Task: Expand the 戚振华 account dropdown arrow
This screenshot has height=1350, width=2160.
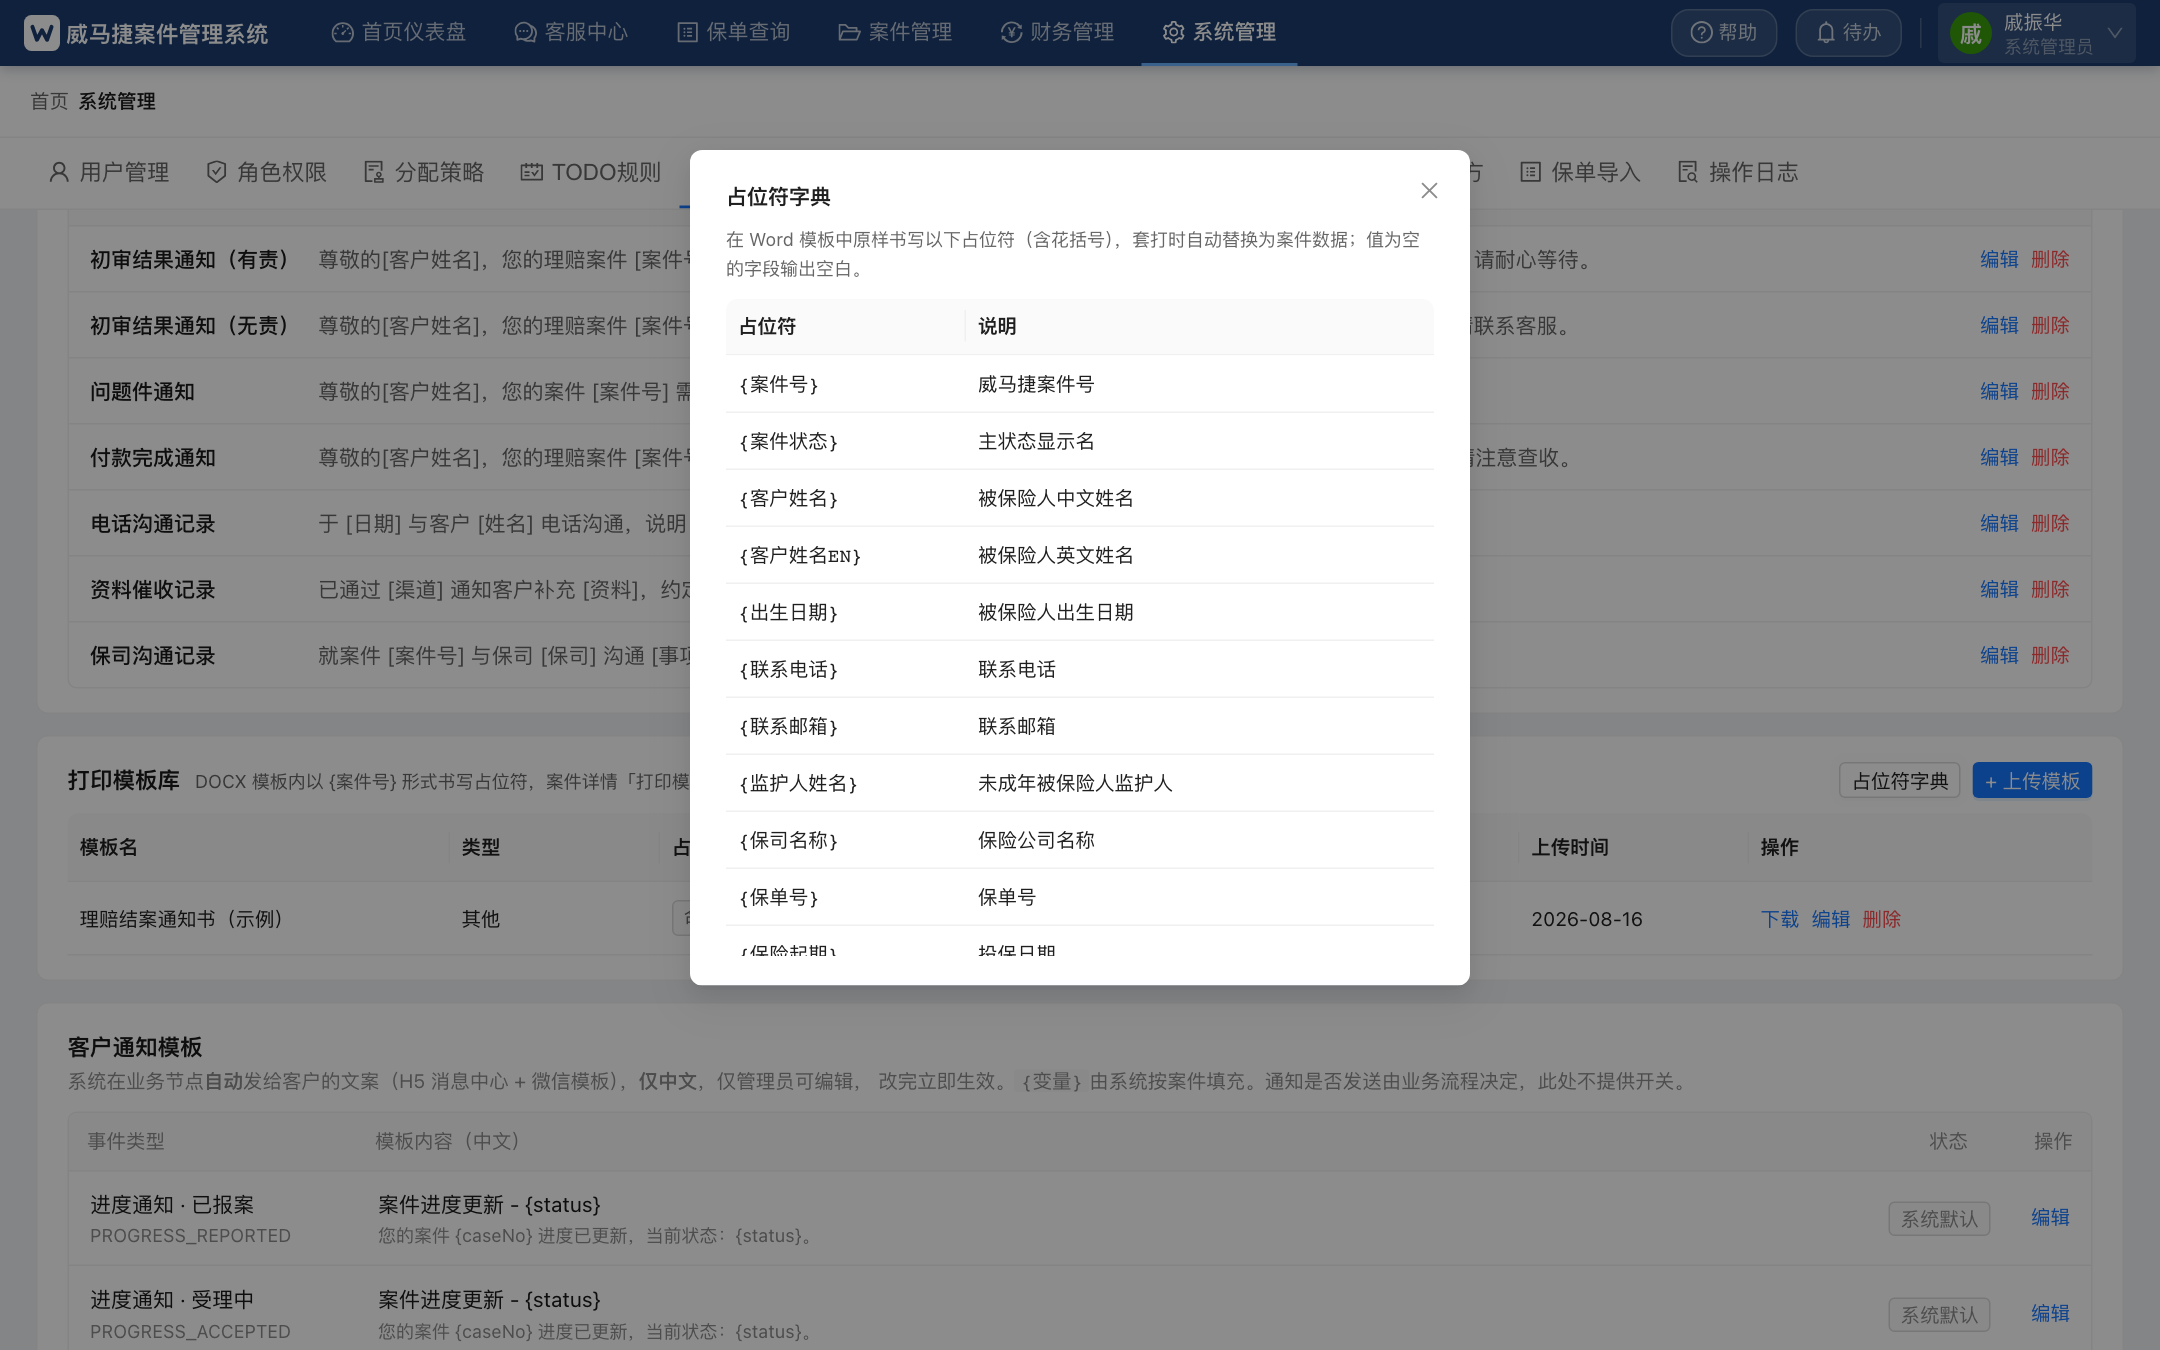Action: coord(2114,33)
